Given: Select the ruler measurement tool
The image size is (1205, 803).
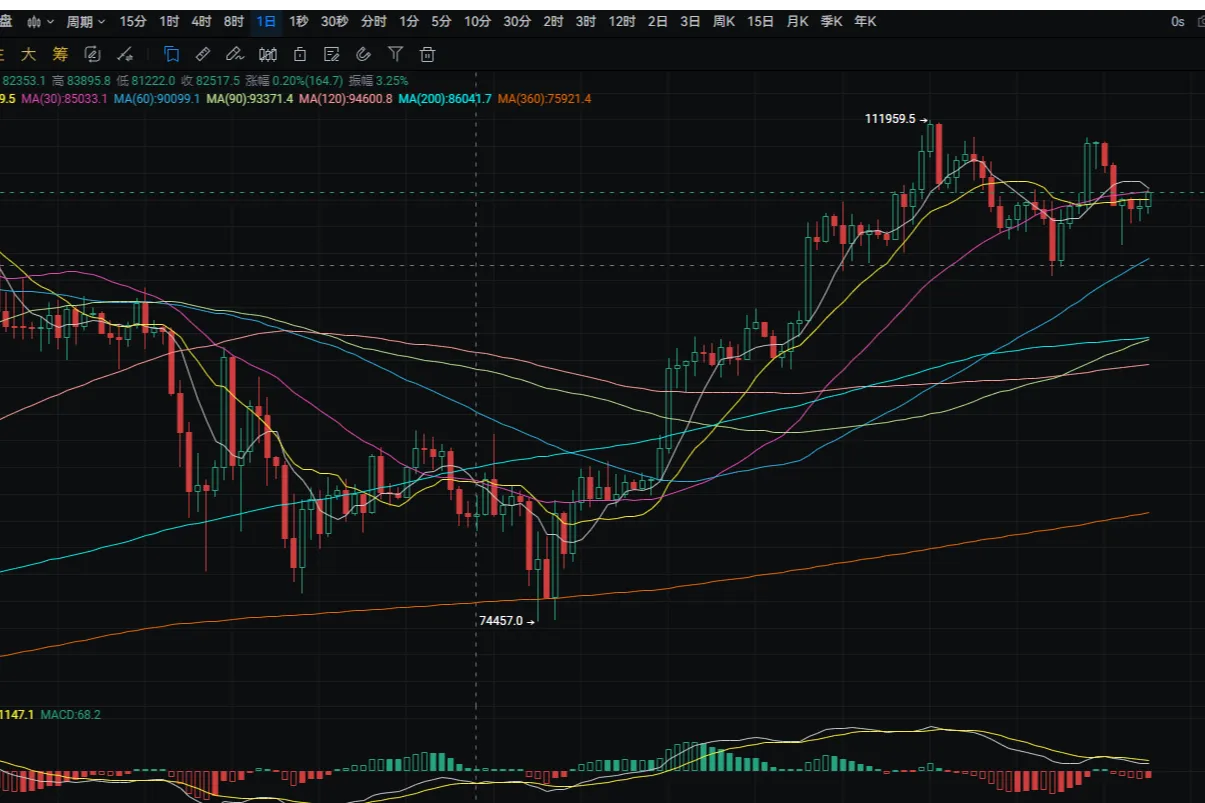Looking at the screenshot, I should pyautogui.click(x=203, y=54).
